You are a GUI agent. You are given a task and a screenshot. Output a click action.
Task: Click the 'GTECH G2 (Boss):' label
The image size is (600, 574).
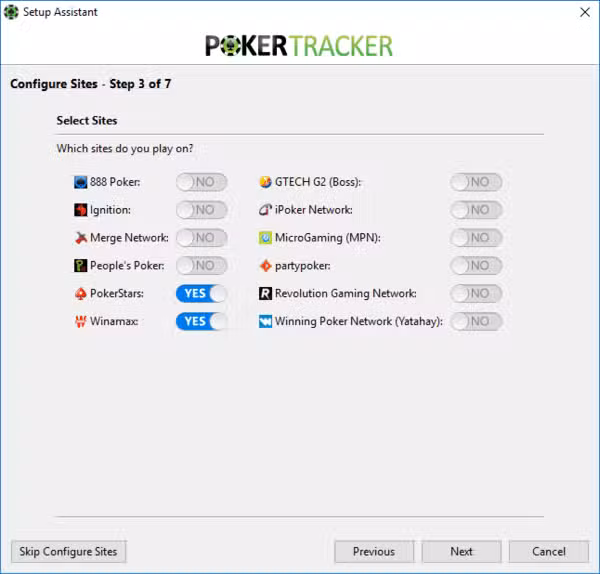click(318, 182)
